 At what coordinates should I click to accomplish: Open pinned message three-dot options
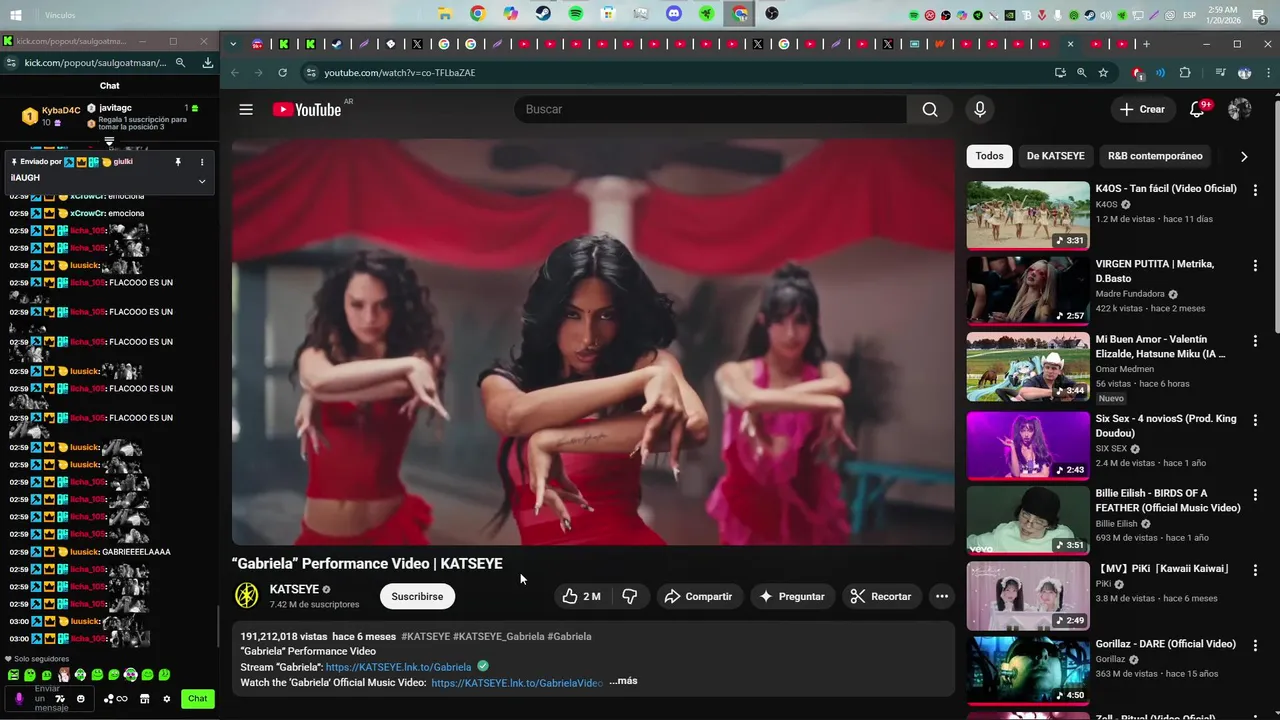202,162
